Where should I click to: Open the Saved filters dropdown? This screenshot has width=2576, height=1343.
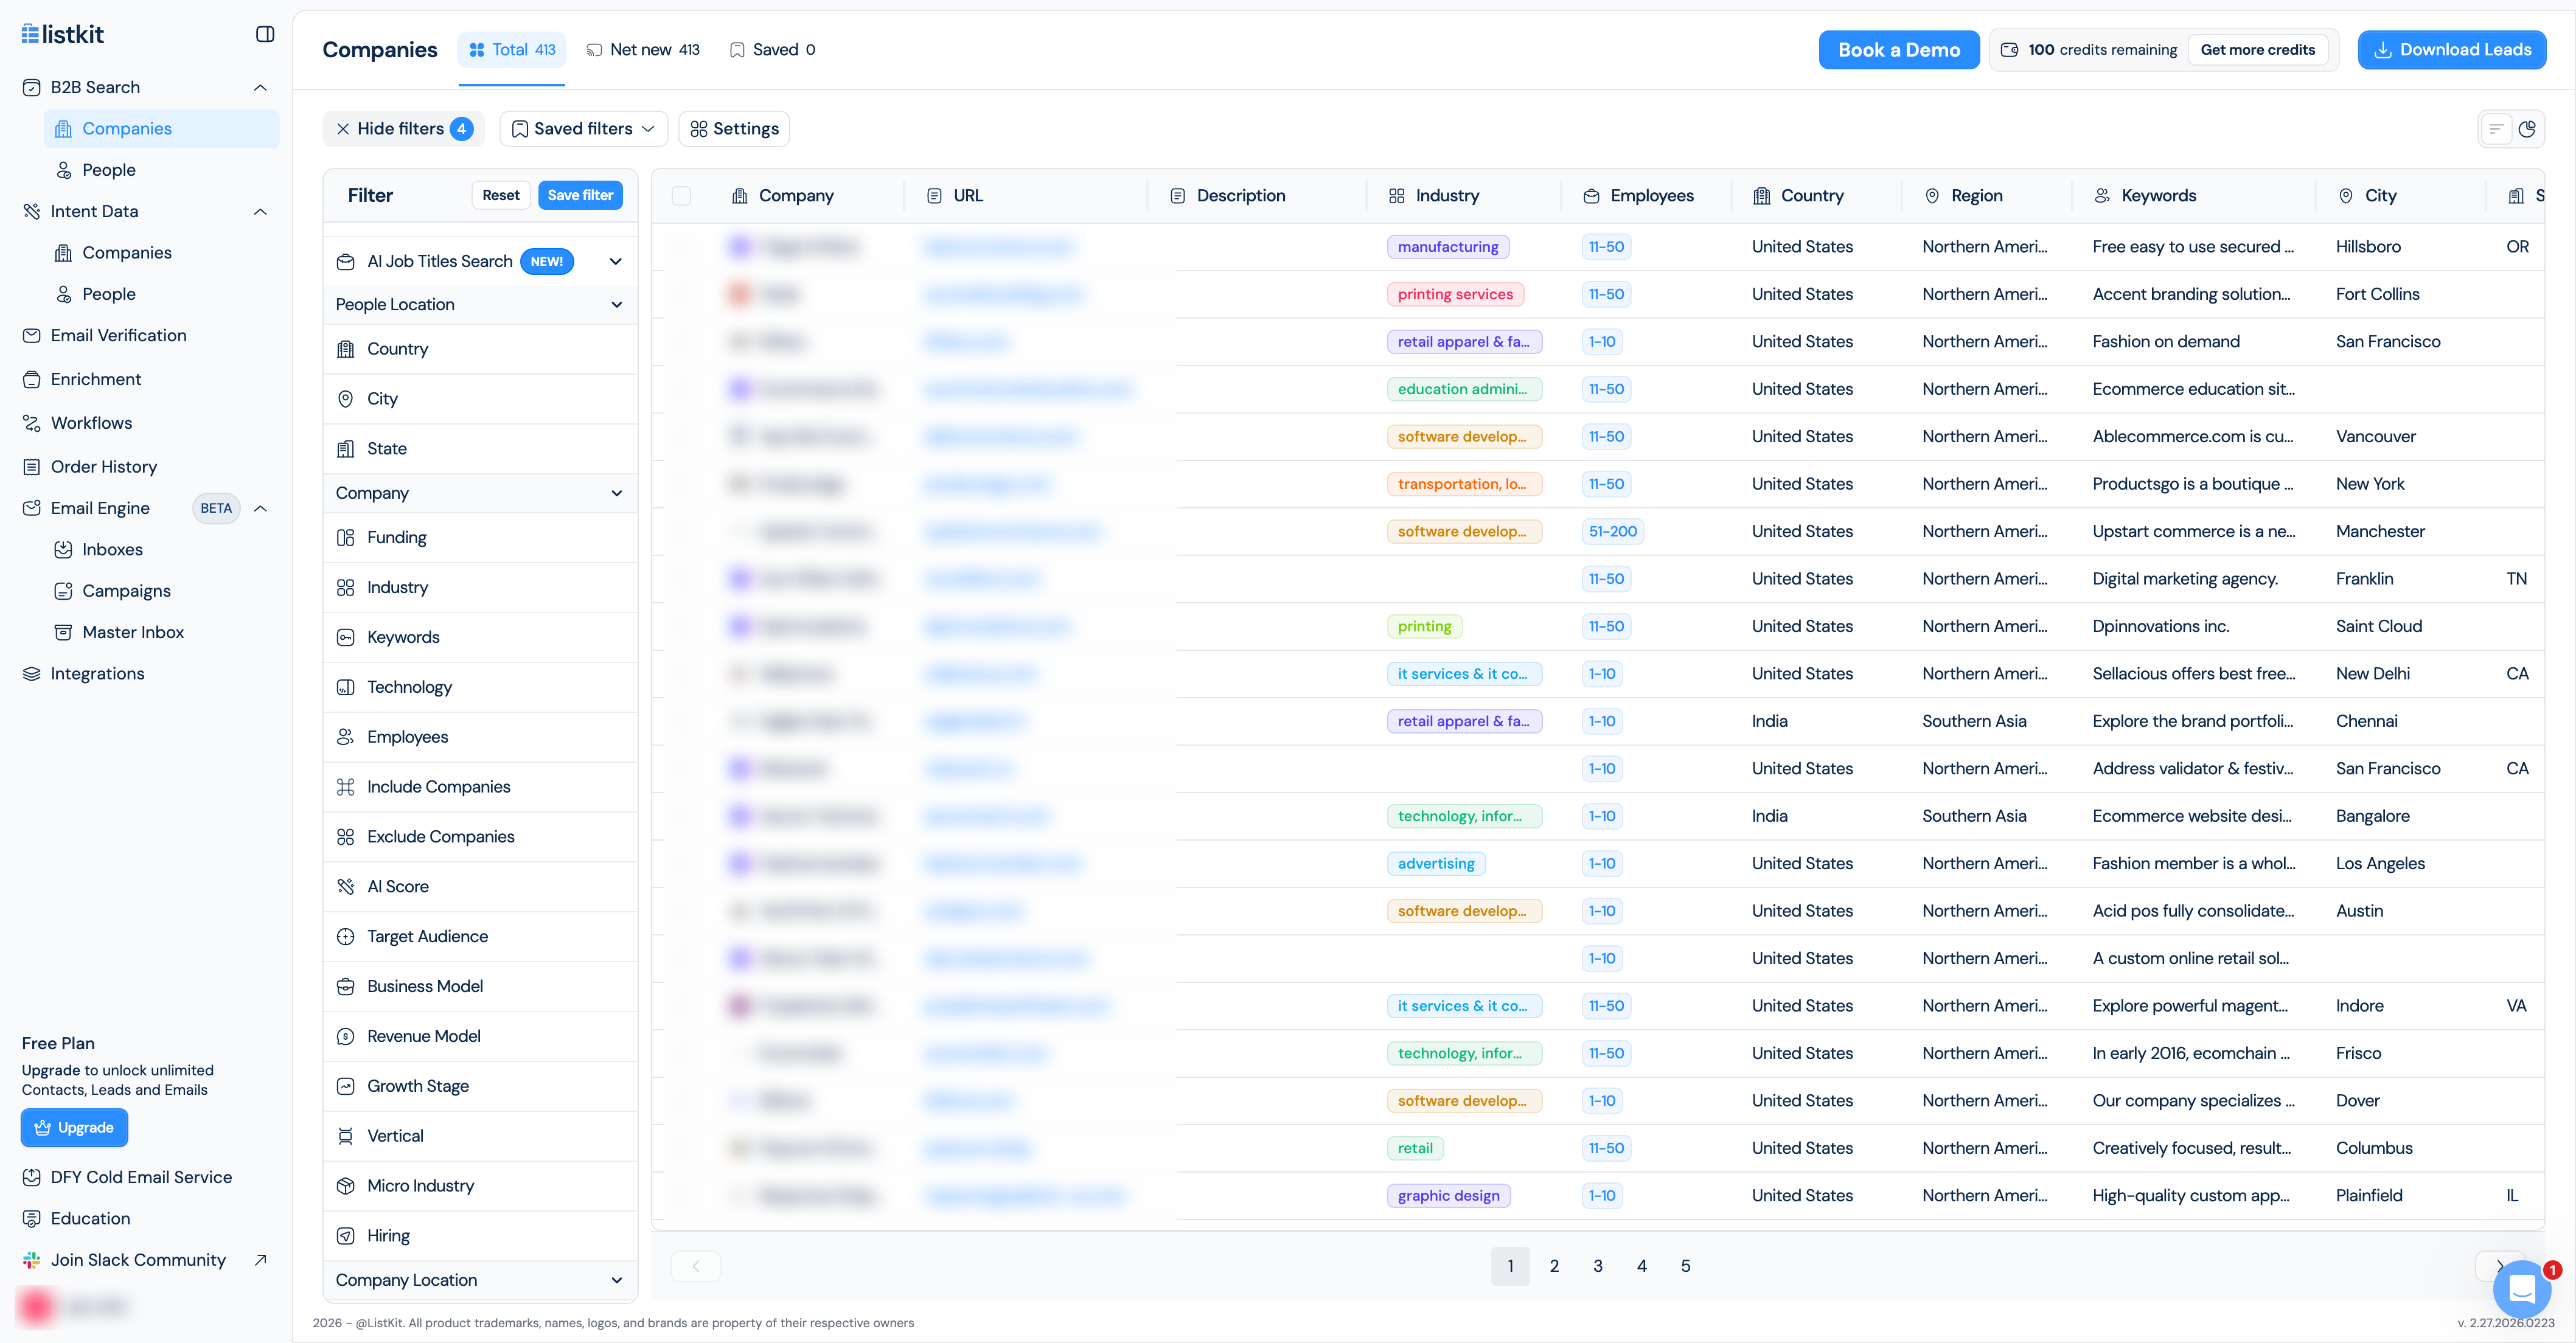coord(583,128)
